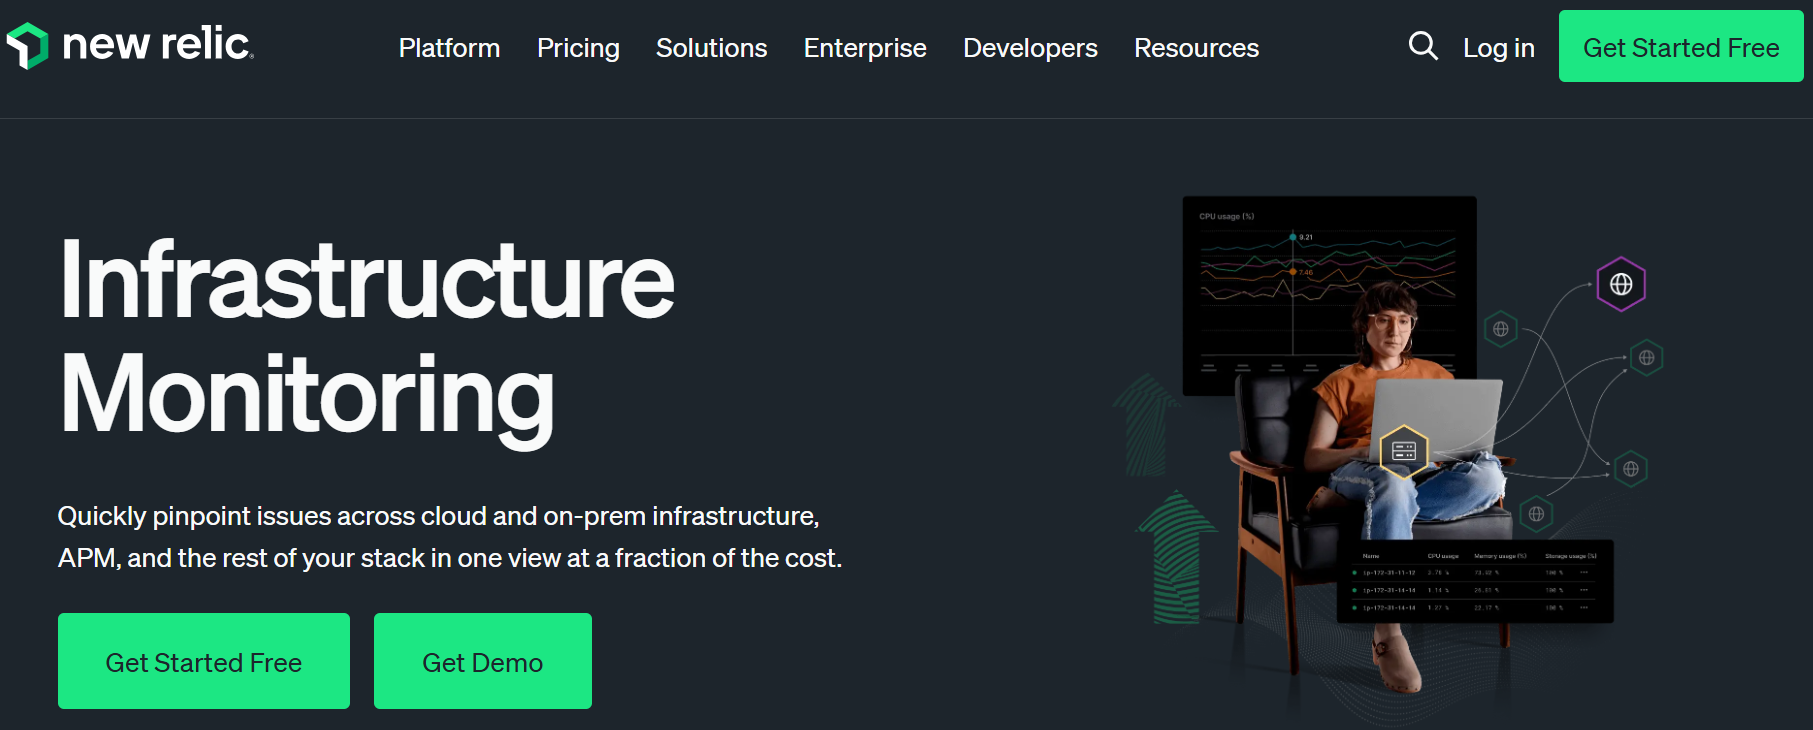Select the Enterprise menu item
This screenshot has height=730, width=1813.
(x=865, y=48)
